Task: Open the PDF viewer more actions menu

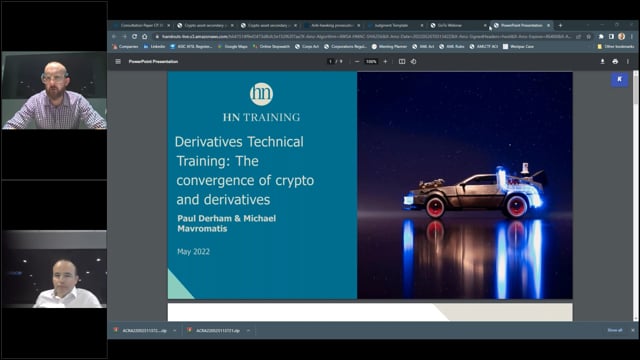Action: pos(628,62)
